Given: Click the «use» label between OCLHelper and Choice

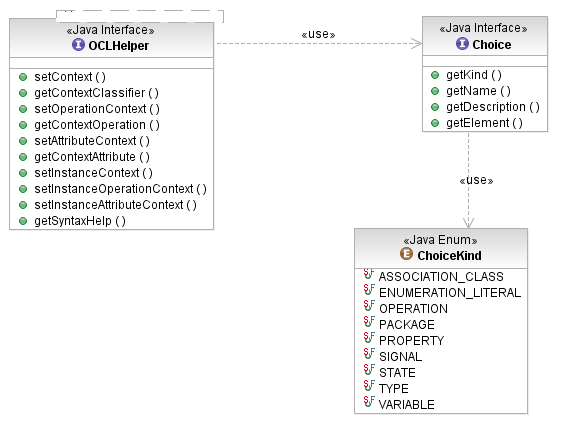Looking at the screenshot, I should [x=318, y=34].
